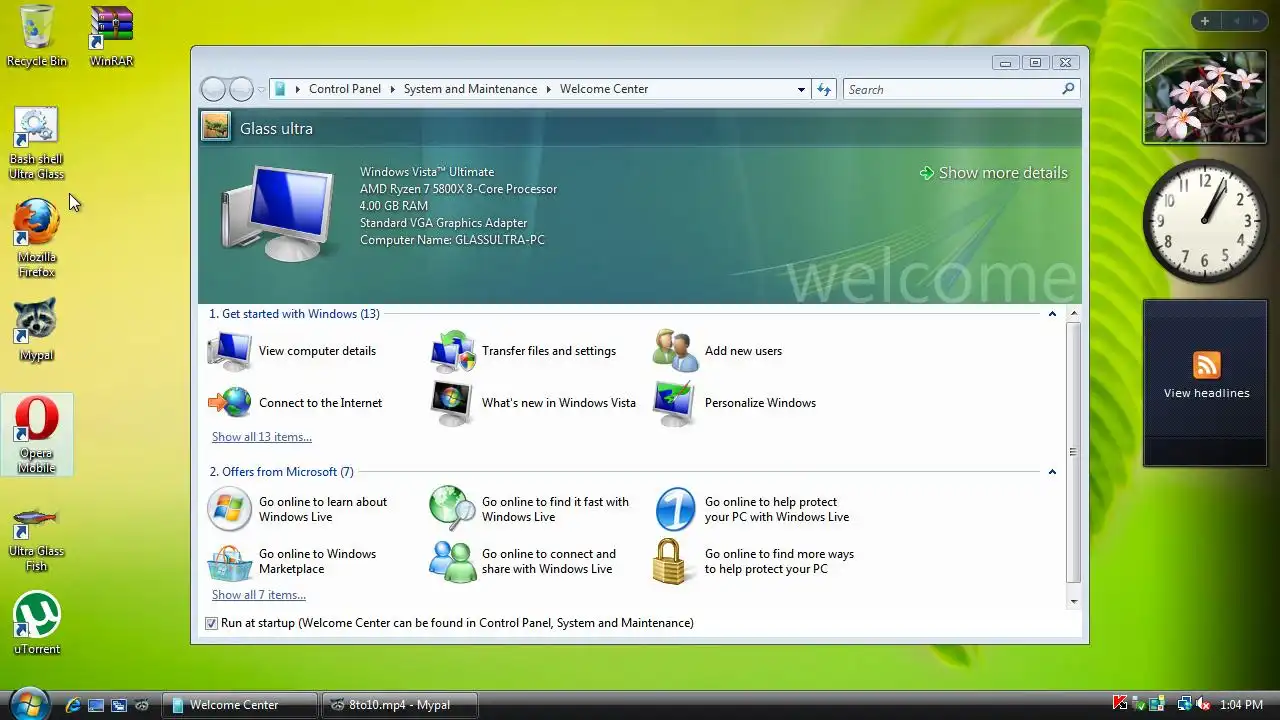Launch Internet Explorer from Quick Launch
This screenshot has height=720, width=1280.
pos(73,705)
